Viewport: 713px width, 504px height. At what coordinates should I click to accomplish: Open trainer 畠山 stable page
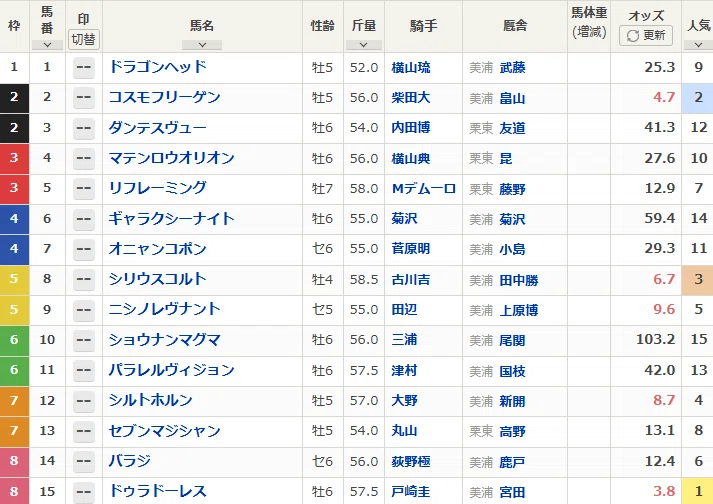point(512,98)
